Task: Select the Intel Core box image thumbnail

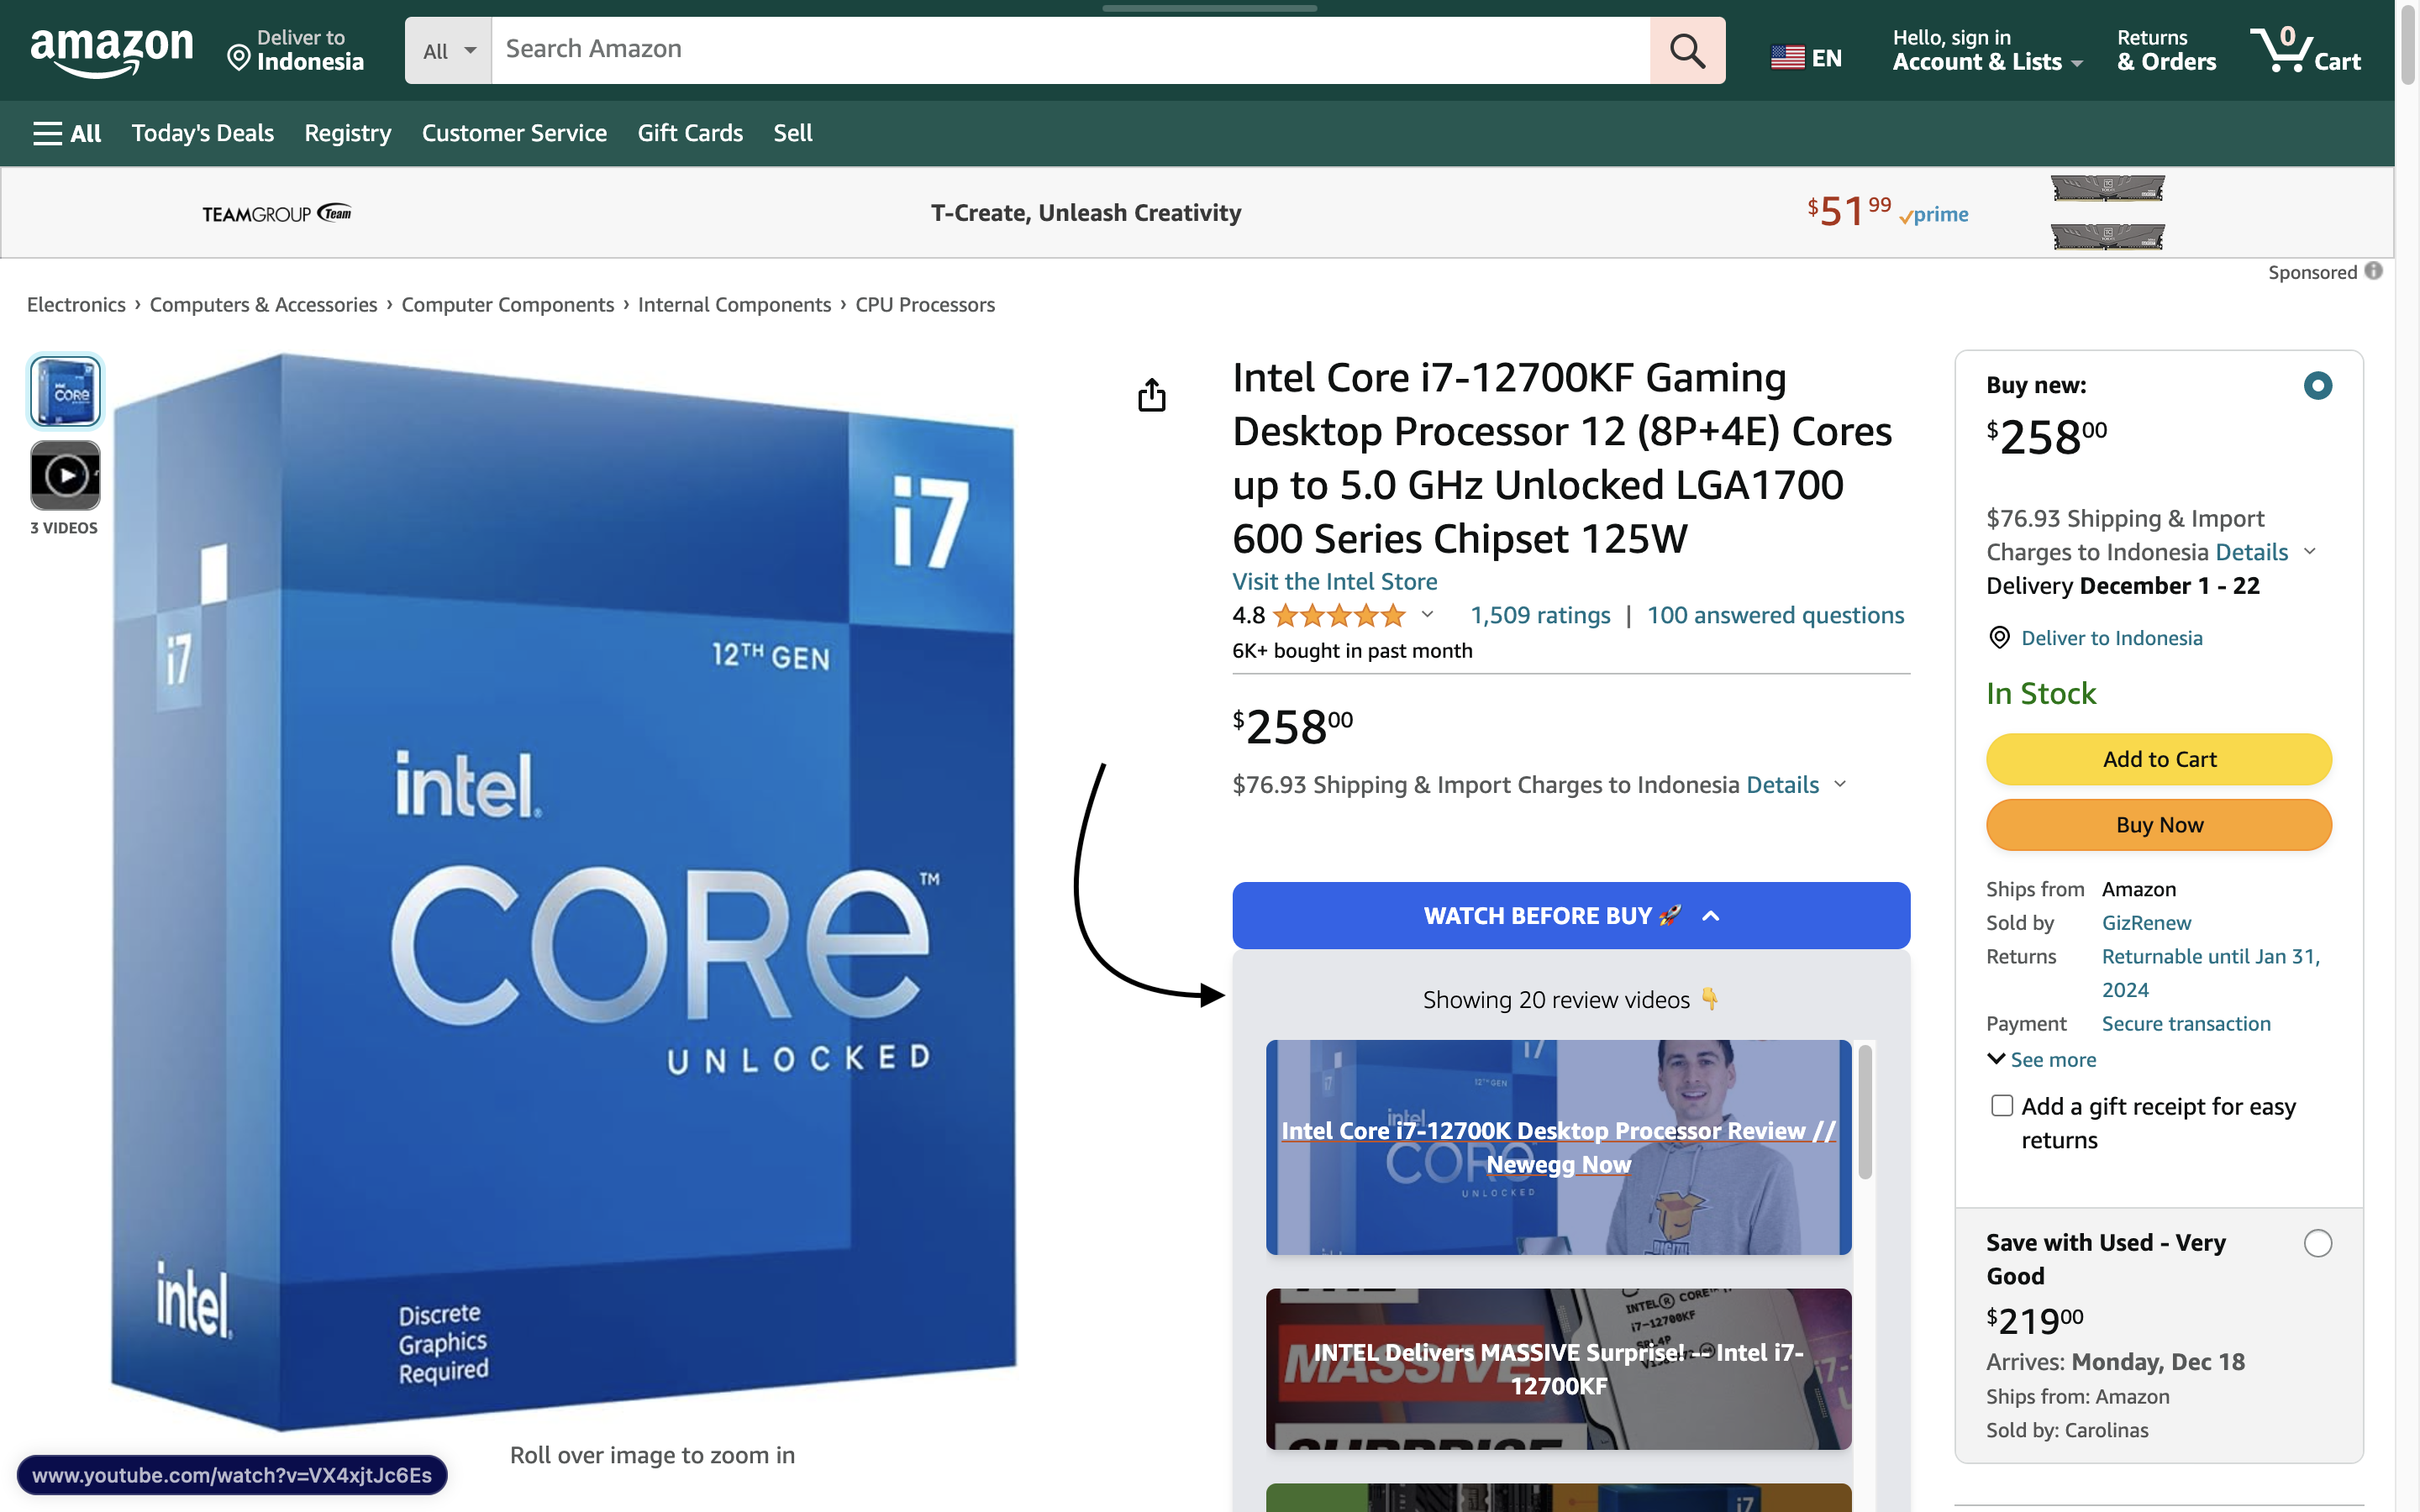Action: point(65,391)
